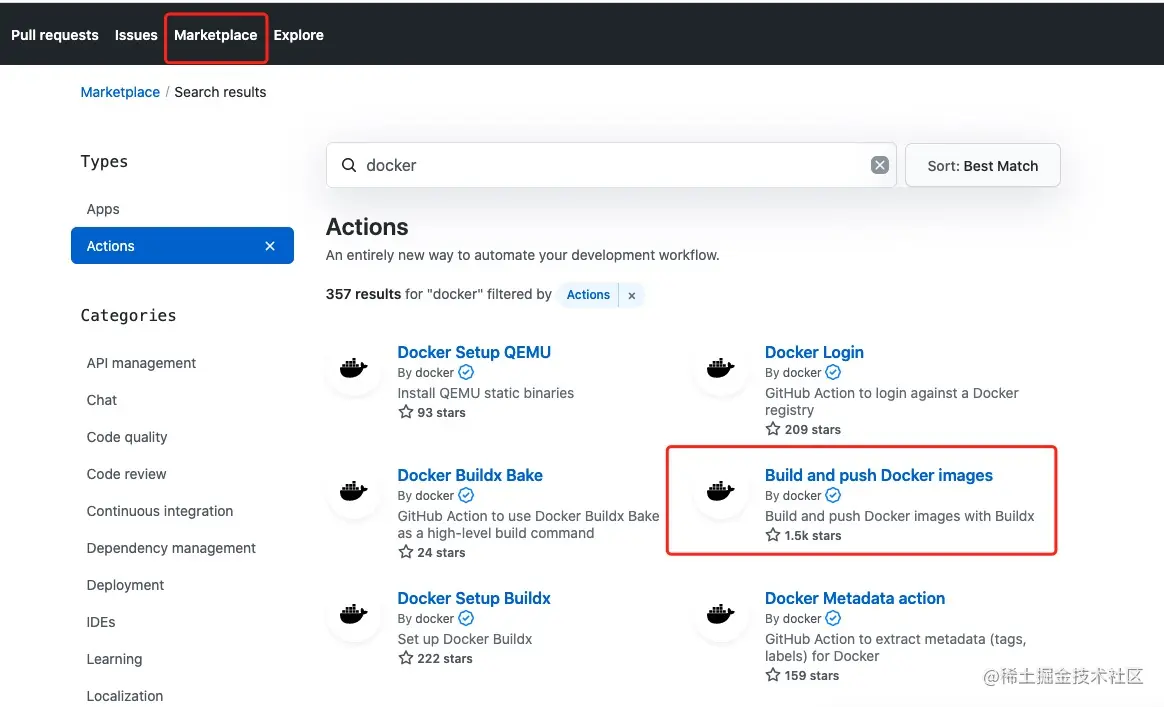Click "Set up Docker Buildx" description
Viewport: 1164px width, 707px height.
(465, 639)
